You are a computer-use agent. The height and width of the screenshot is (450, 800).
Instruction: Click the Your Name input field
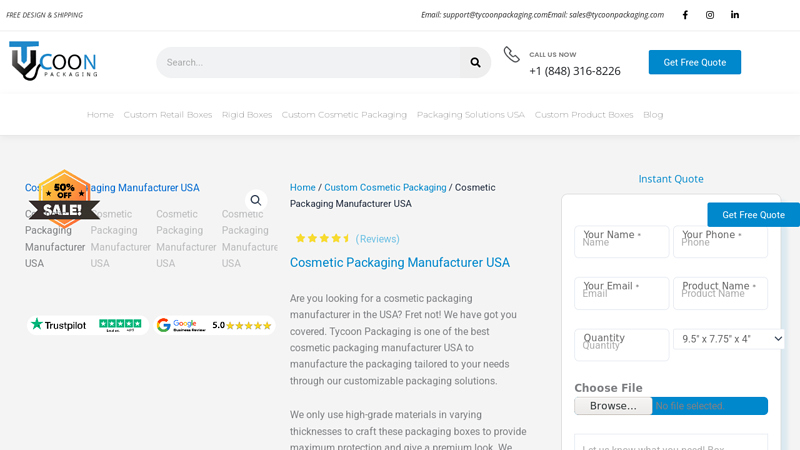coord(621,242)
